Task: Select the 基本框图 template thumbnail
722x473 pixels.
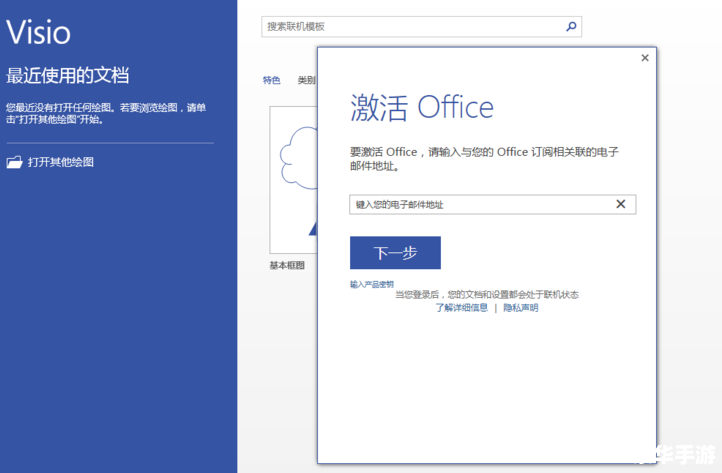Action: coord(294,180)
